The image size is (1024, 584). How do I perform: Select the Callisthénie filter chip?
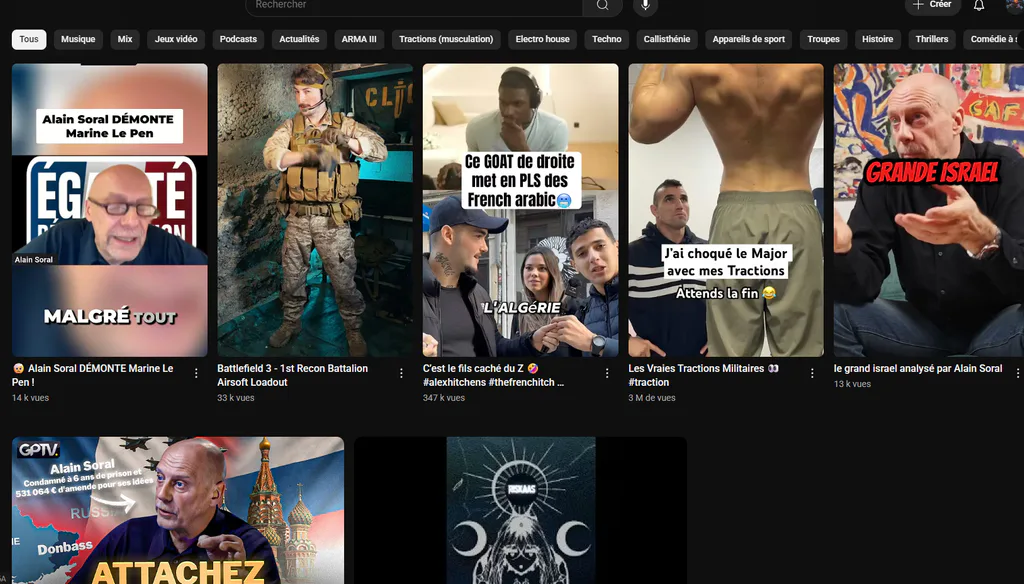point(667,39)
